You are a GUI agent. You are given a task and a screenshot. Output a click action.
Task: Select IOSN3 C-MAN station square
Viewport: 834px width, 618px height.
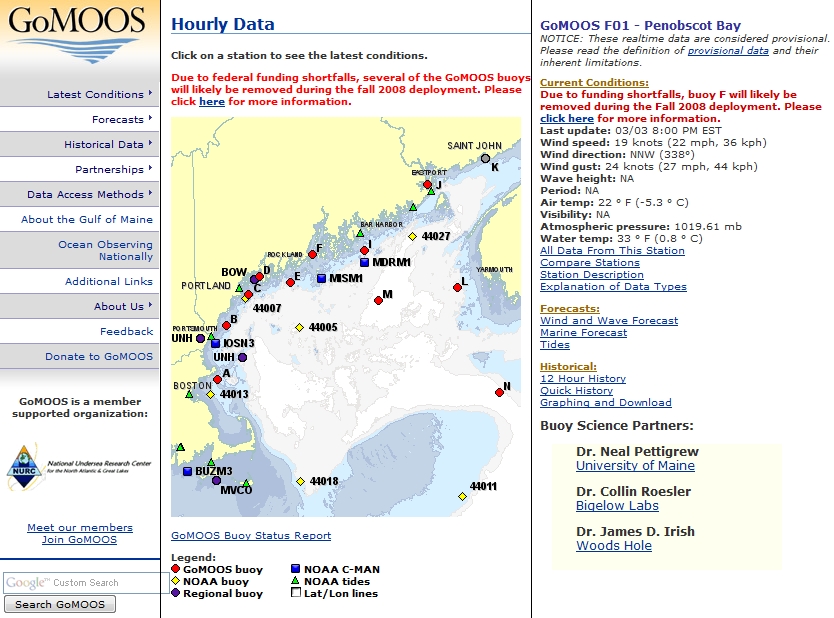pos(215,344)
